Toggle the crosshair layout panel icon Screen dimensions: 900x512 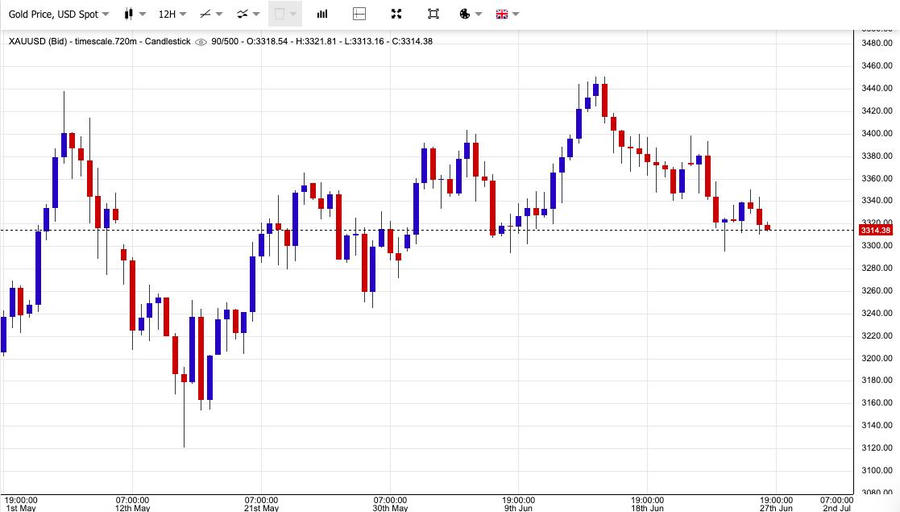tap(360, 14)
